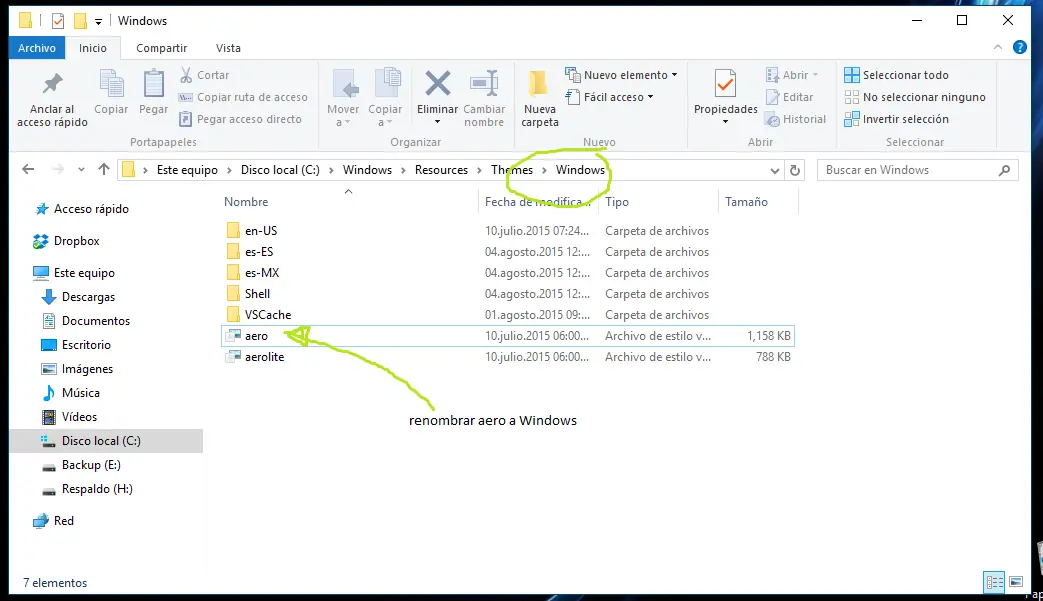Open Acceso rápido in navigation pane
This screenshot has height=601, width=1043.
[81, 209]
